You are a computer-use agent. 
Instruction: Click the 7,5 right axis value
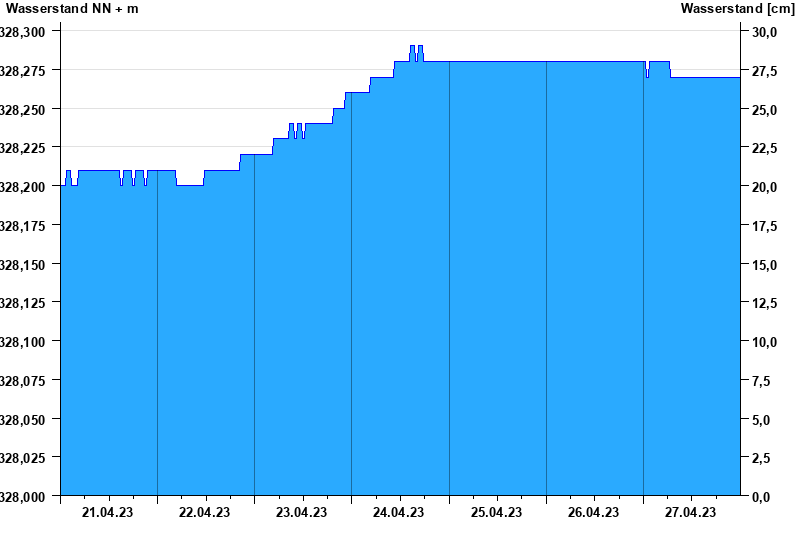tap(761, 381)
